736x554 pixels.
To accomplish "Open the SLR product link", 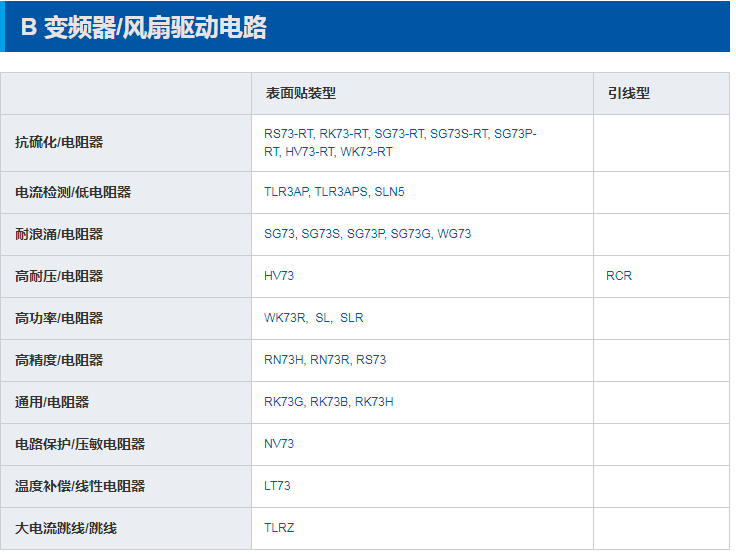I will (352, 318).
